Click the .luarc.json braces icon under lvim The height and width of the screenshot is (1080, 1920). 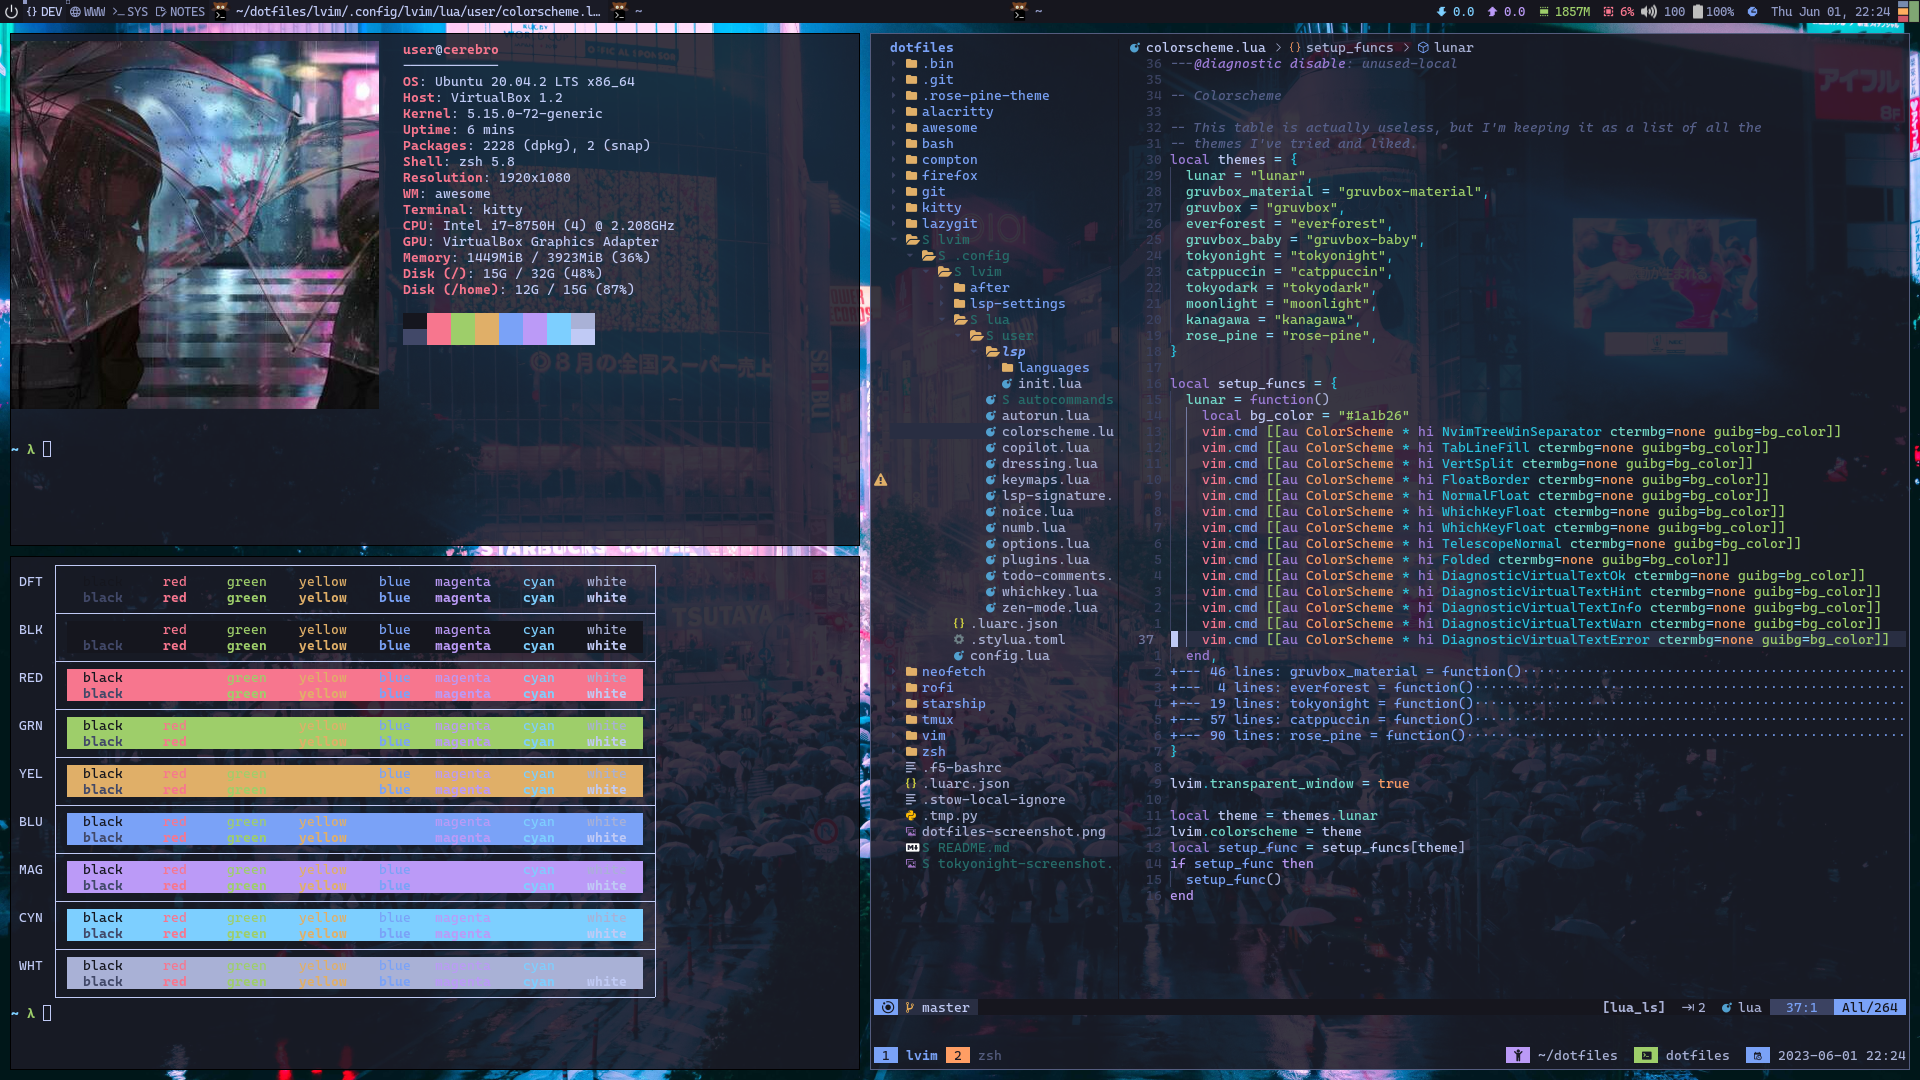(x=959, y=624)
